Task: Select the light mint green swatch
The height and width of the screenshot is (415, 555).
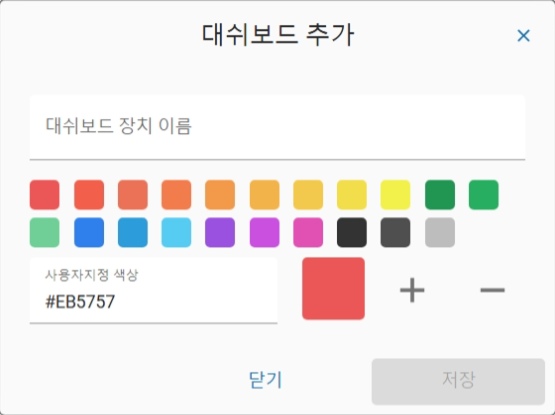Action: tap(45, 232)
